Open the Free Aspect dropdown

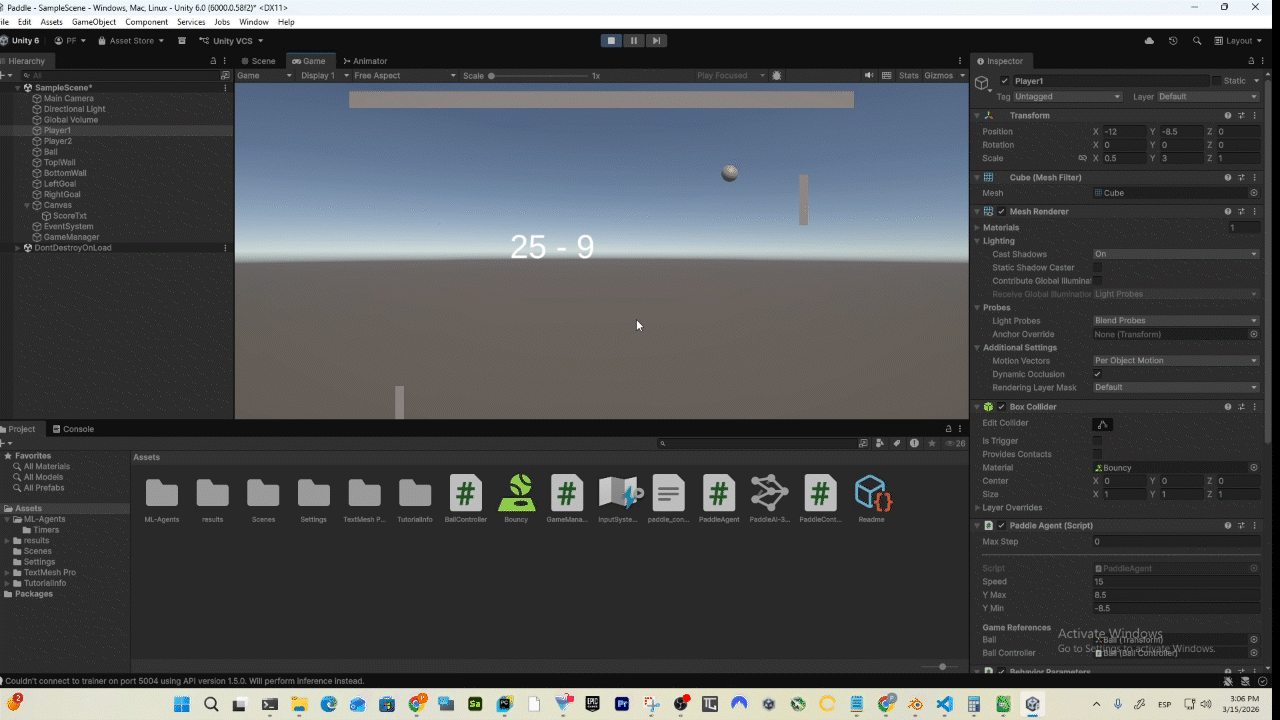point(405,76)
